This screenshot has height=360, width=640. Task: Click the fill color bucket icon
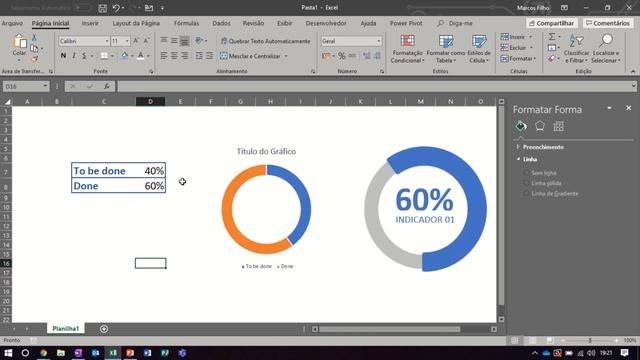click(x=124, y=56)
